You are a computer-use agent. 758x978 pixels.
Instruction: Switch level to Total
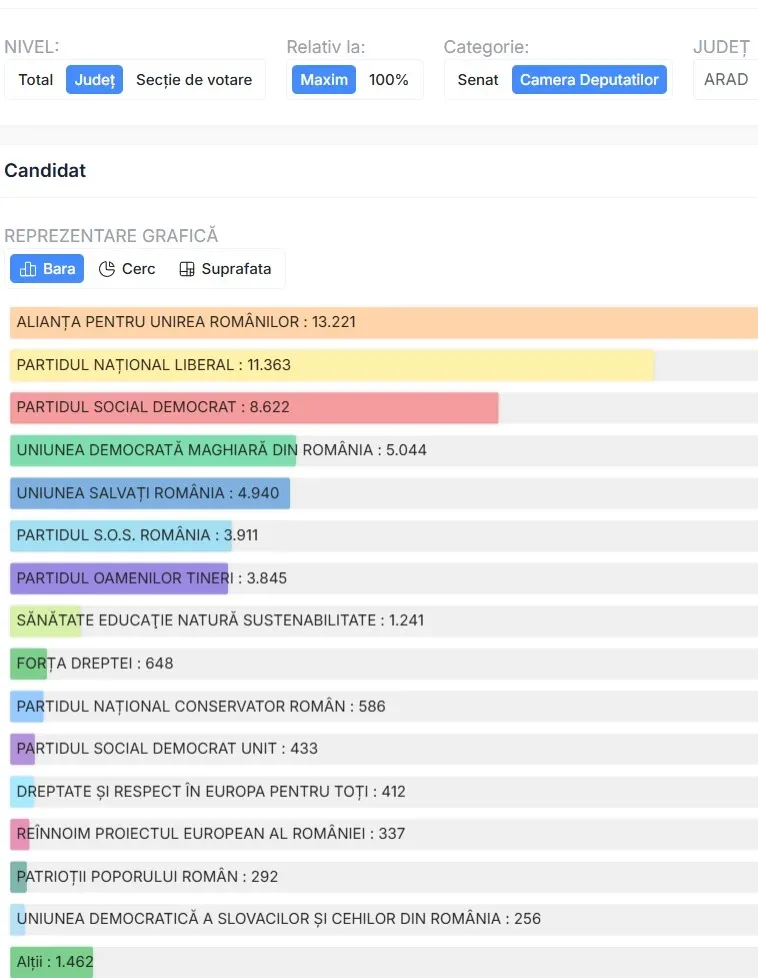36,80
